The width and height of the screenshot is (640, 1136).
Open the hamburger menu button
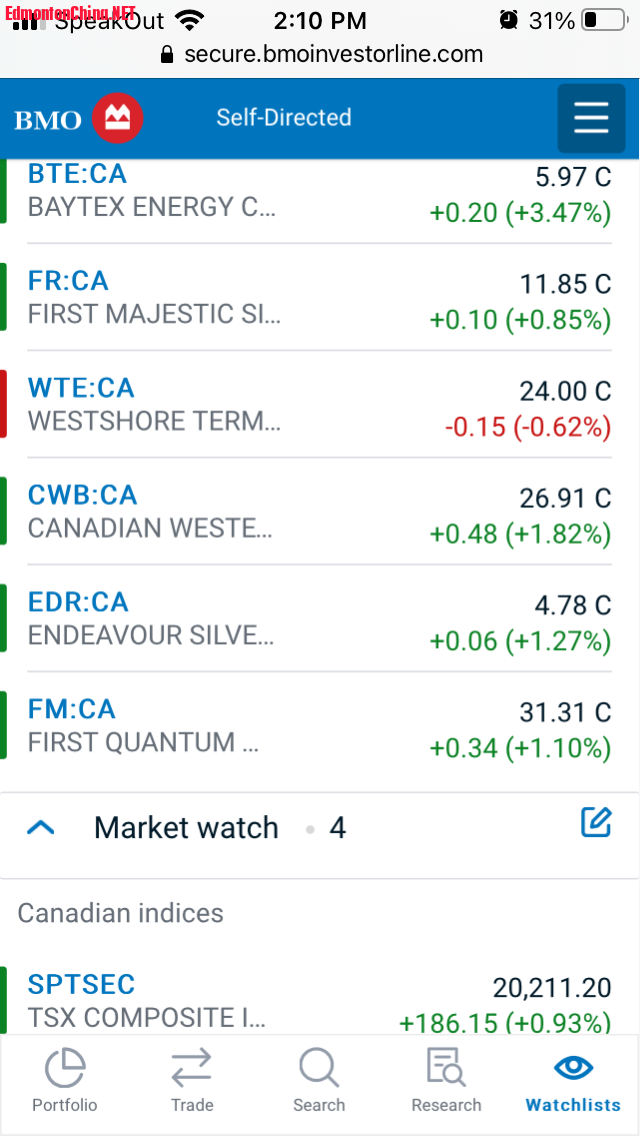pos(591,118)
